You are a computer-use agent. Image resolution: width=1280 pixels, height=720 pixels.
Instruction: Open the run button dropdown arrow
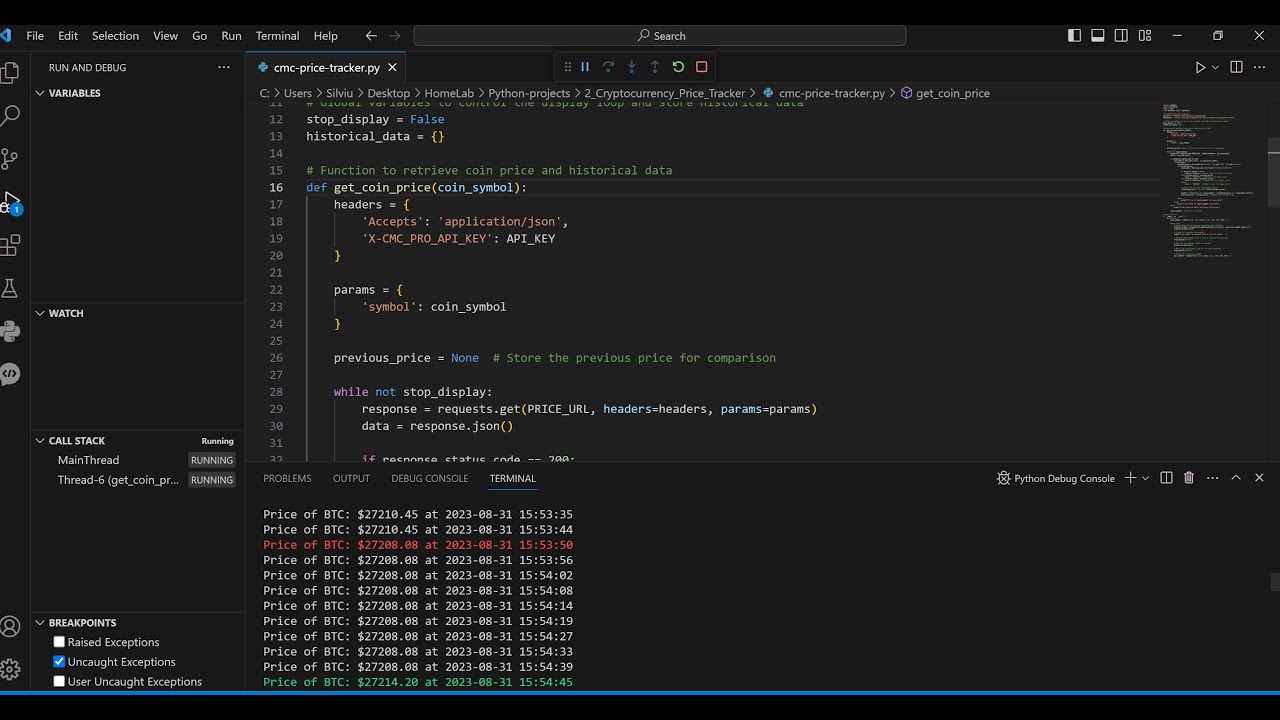(1215, 67)
